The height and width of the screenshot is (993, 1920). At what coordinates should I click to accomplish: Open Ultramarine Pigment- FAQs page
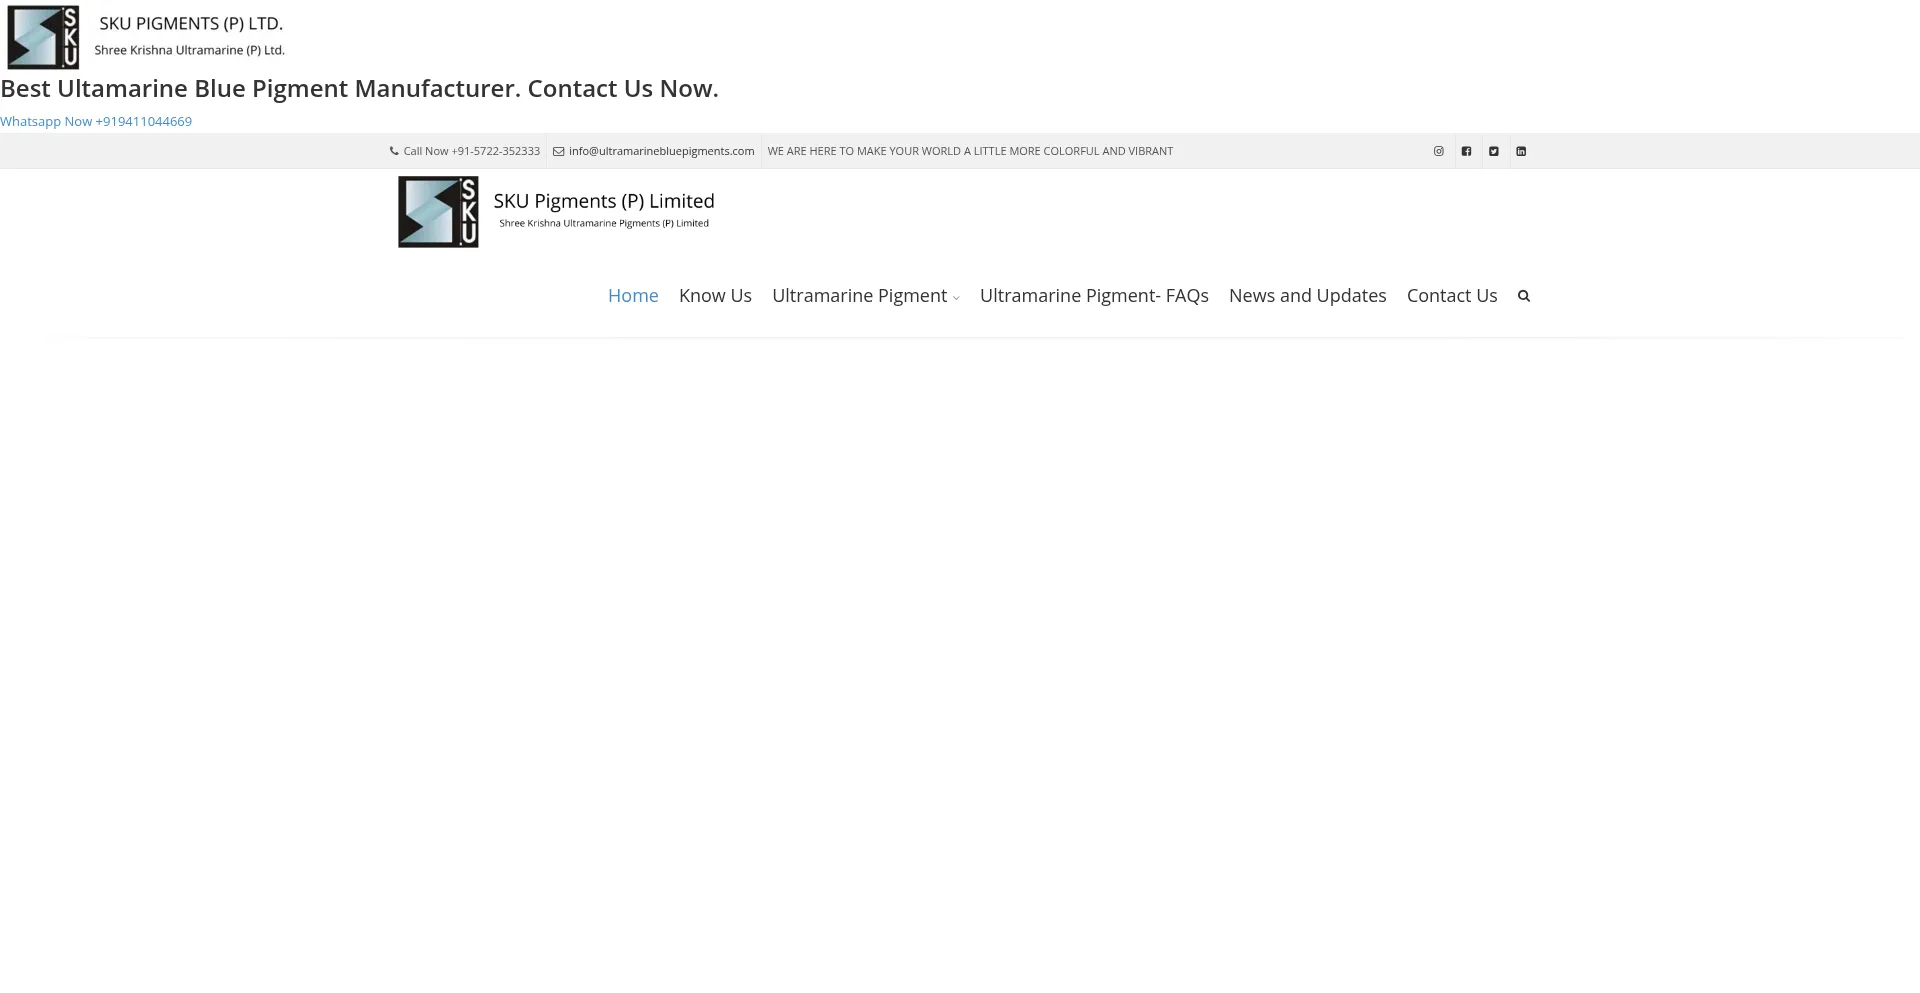[x=1094, y=296]
